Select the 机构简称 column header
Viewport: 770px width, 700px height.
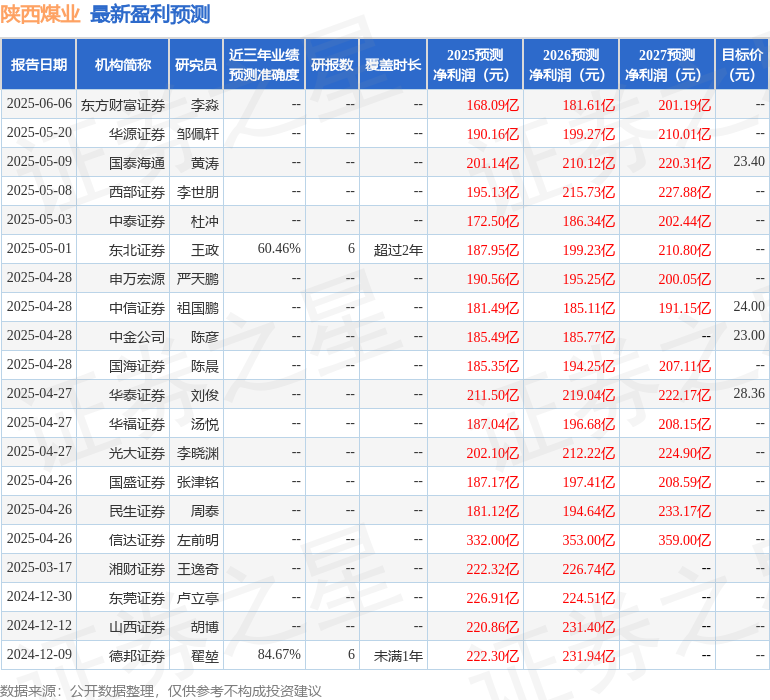(x=122, y=65)
